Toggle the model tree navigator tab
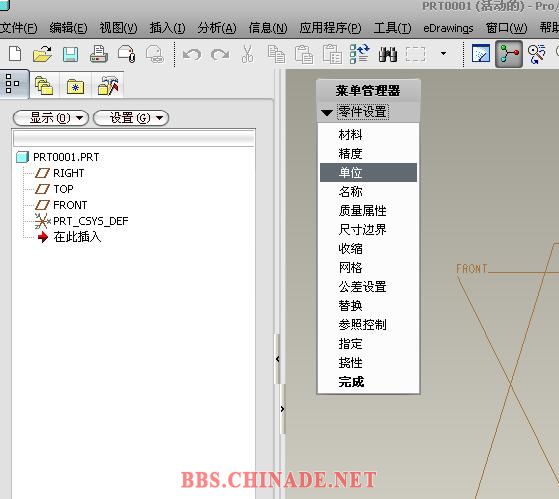This screenshot has width=559, height=499. click(13, 84)
